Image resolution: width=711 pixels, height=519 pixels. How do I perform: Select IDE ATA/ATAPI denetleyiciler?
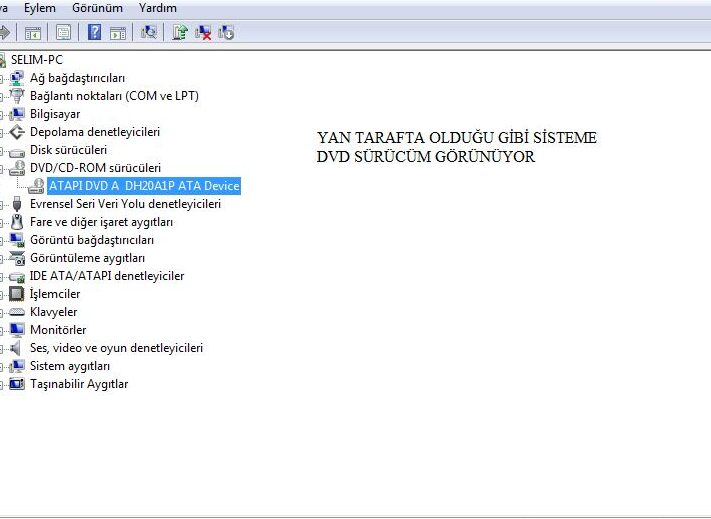click(x=107, y=276)
